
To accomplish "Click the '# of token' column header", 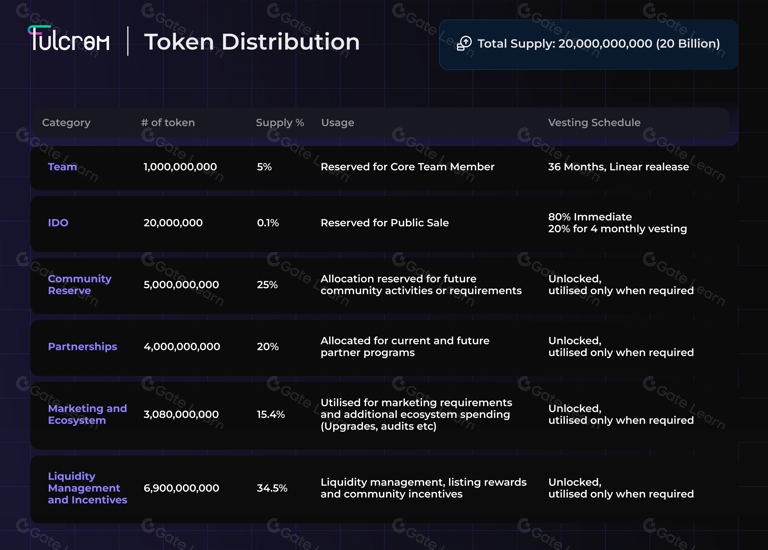I will (168, 122).
